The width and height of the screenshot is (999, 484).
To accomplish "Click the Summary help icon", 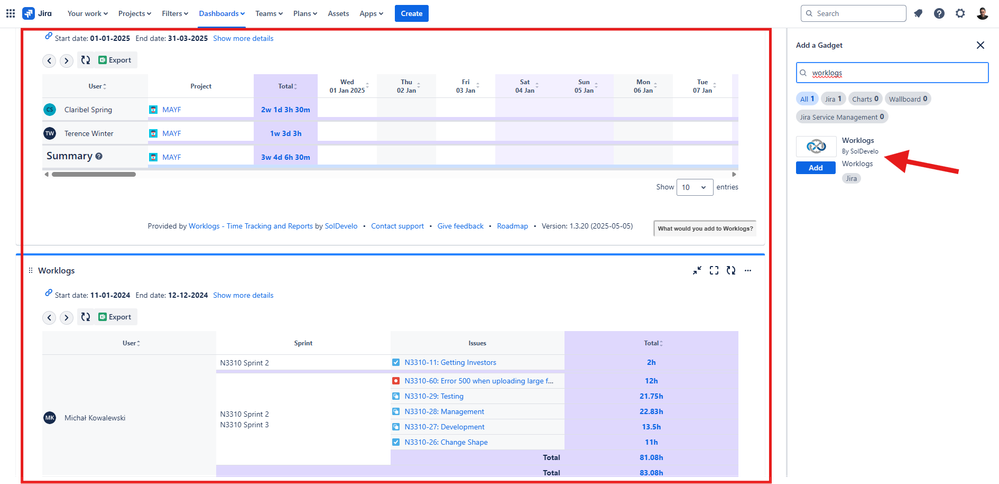I will [x=99, y=156].
